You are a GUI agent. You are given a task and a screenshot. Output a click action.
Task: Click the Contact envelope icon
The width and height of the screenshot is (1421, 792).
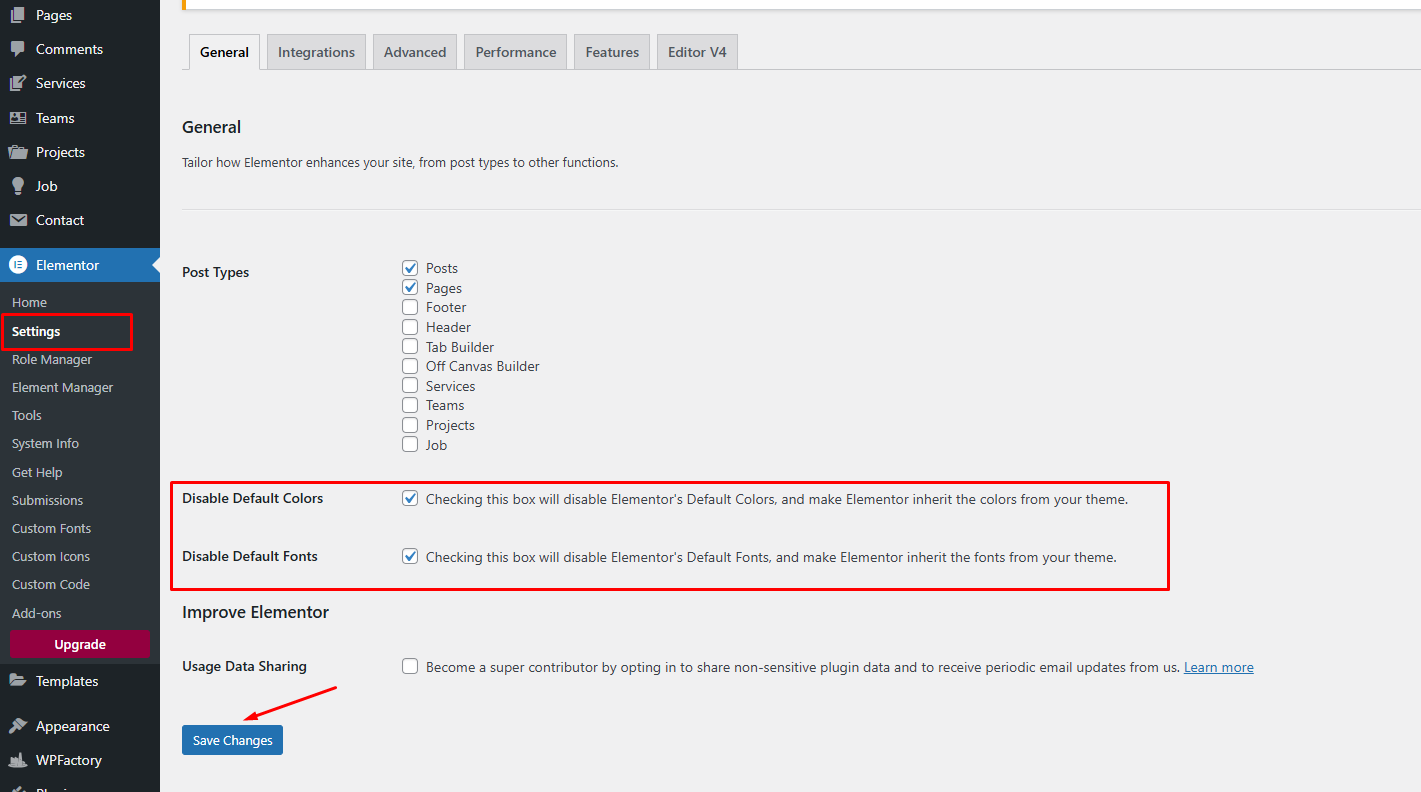18,220
